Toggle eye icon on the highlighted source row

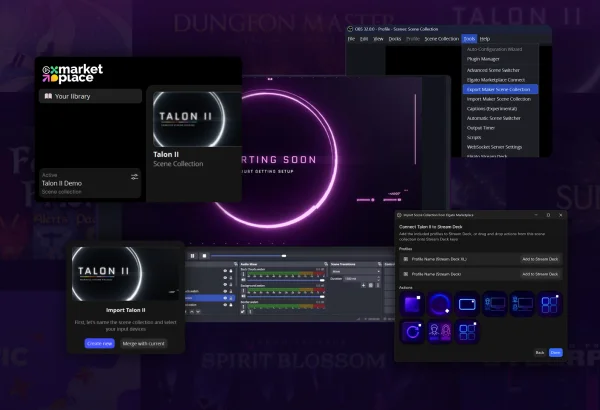coord(225,298)
